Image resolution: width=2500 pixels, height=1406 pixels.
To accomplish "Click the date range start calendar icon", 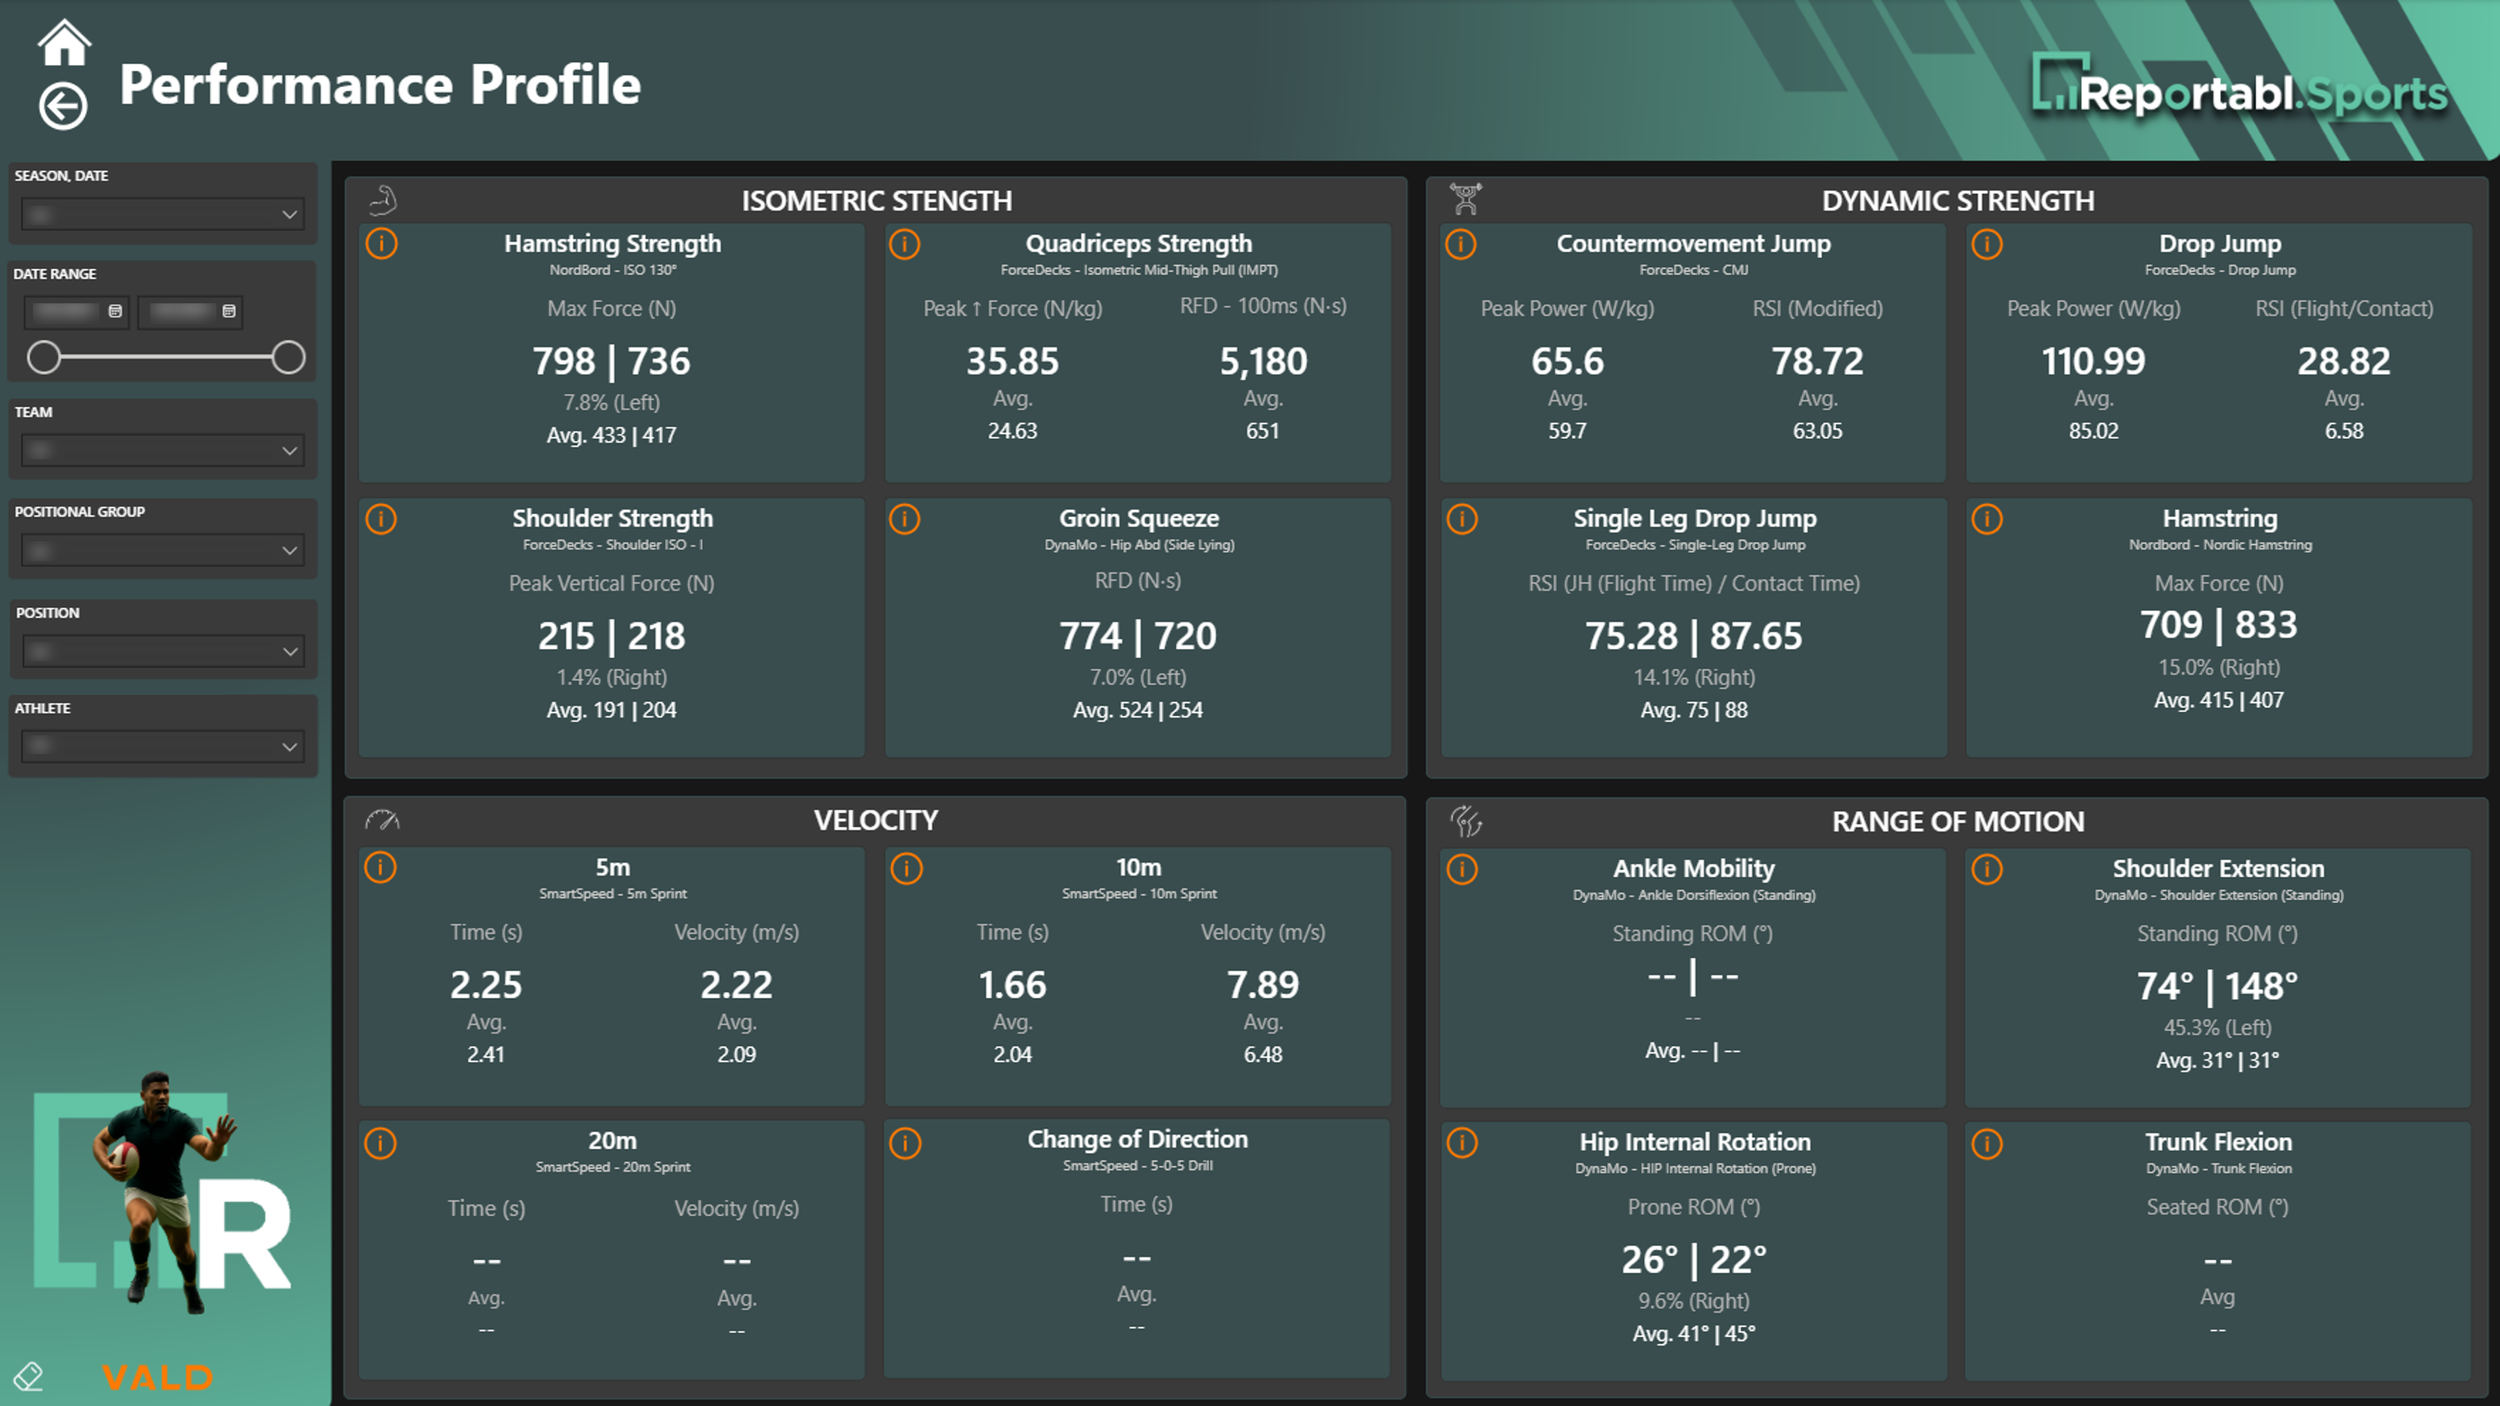I will pyautogui.click(x=115, y=311).
